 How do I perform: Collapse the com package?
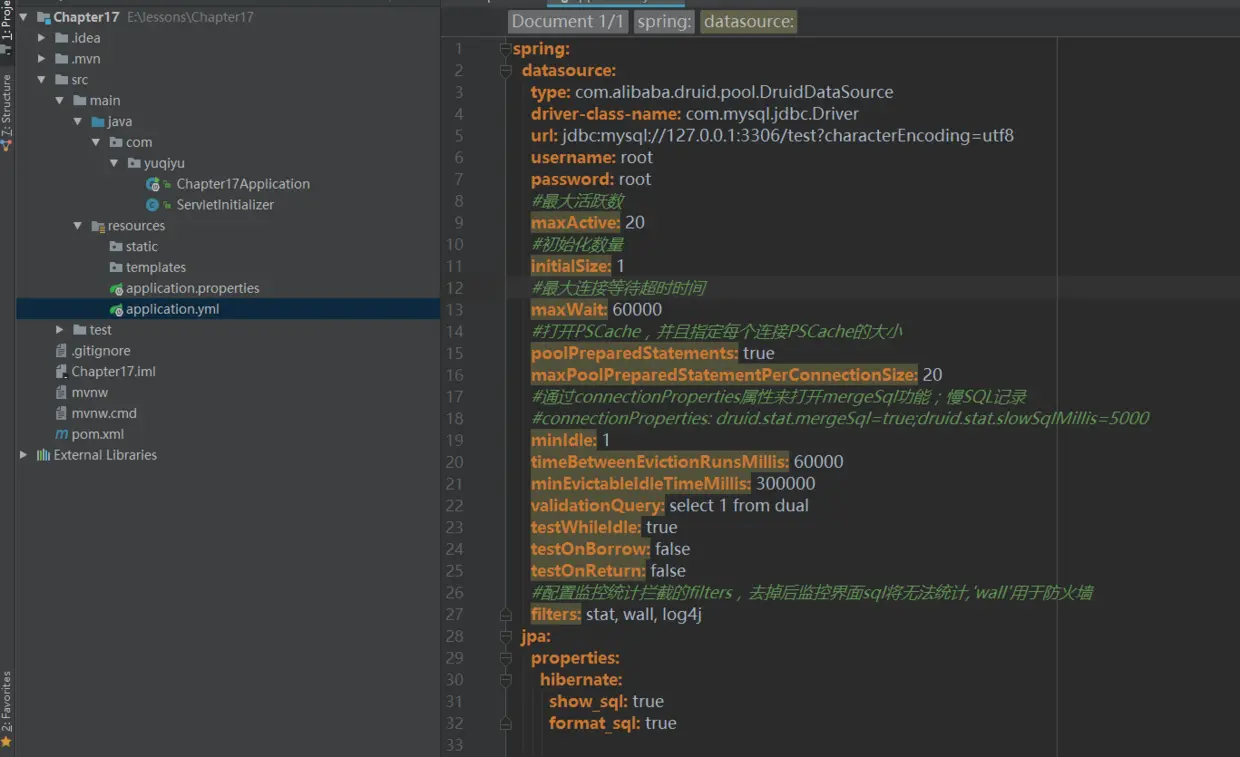(x=95, y=142)
